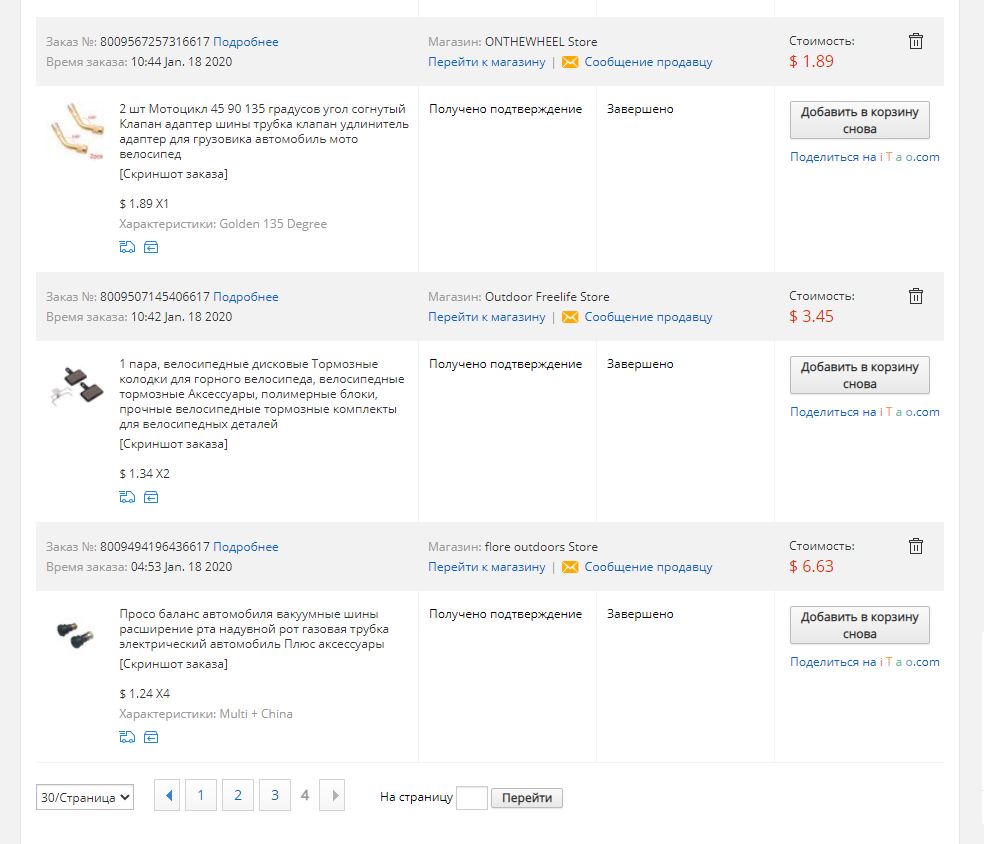
Task: Open the golden valve adapter thumbnail
Action: tap(70, 130)
